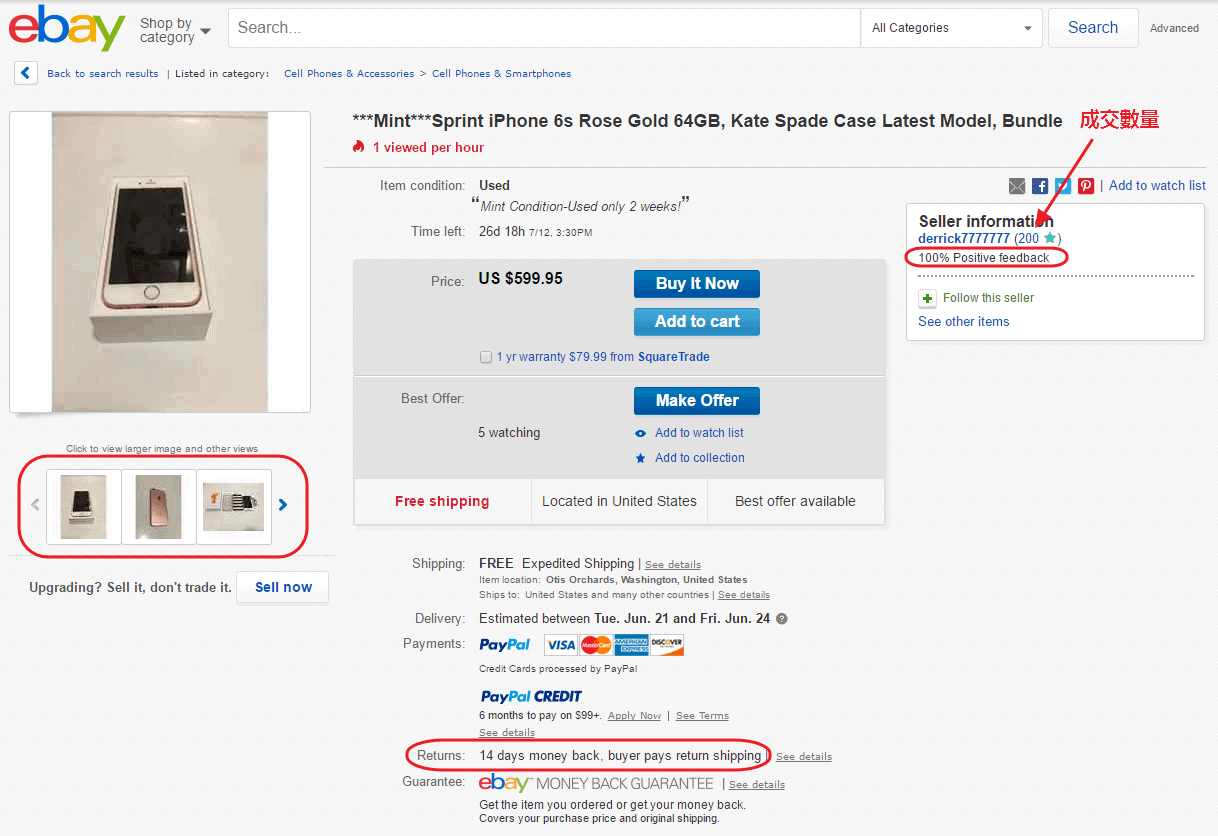The height and width of the screenshot is (836, 1218).
Task: Pin this listing using the Pinterest icon
Action: tap(1086, 186)
